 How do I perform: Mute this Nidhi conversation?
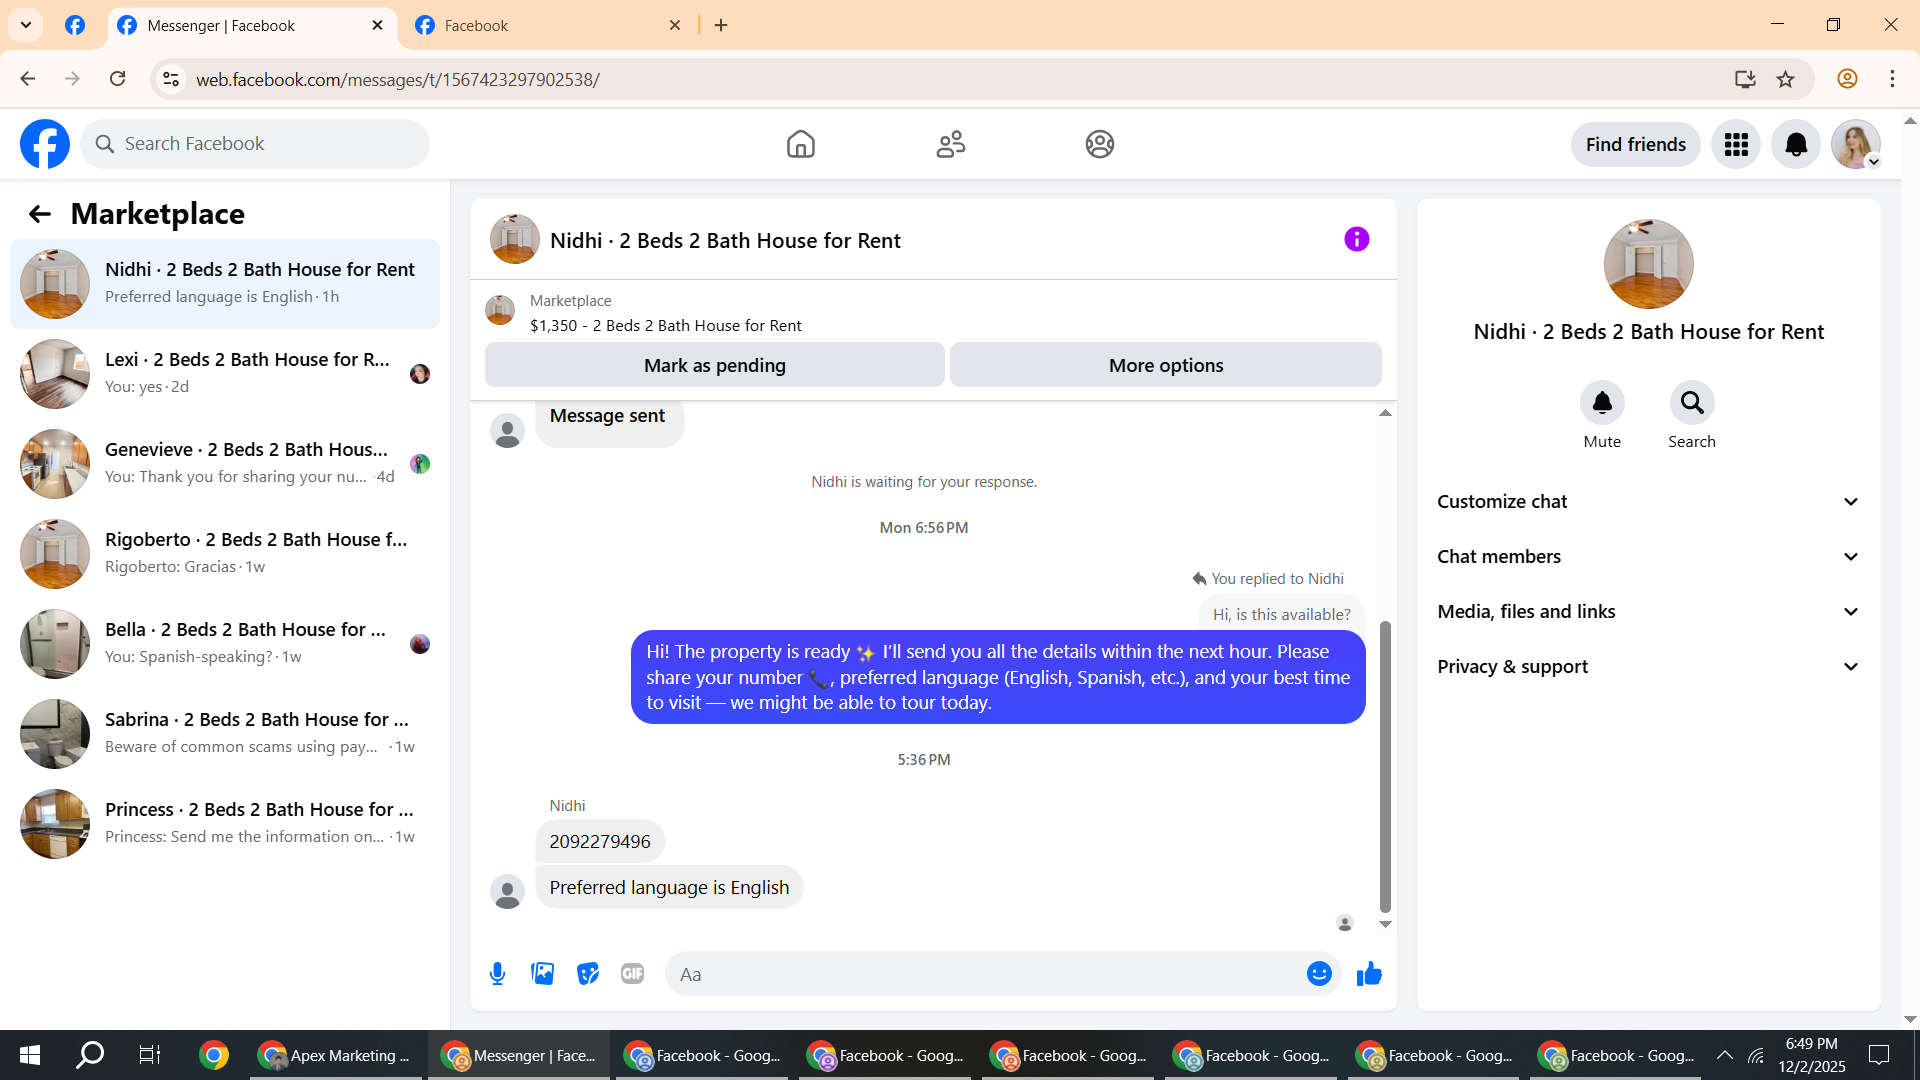pos(1601,403)
